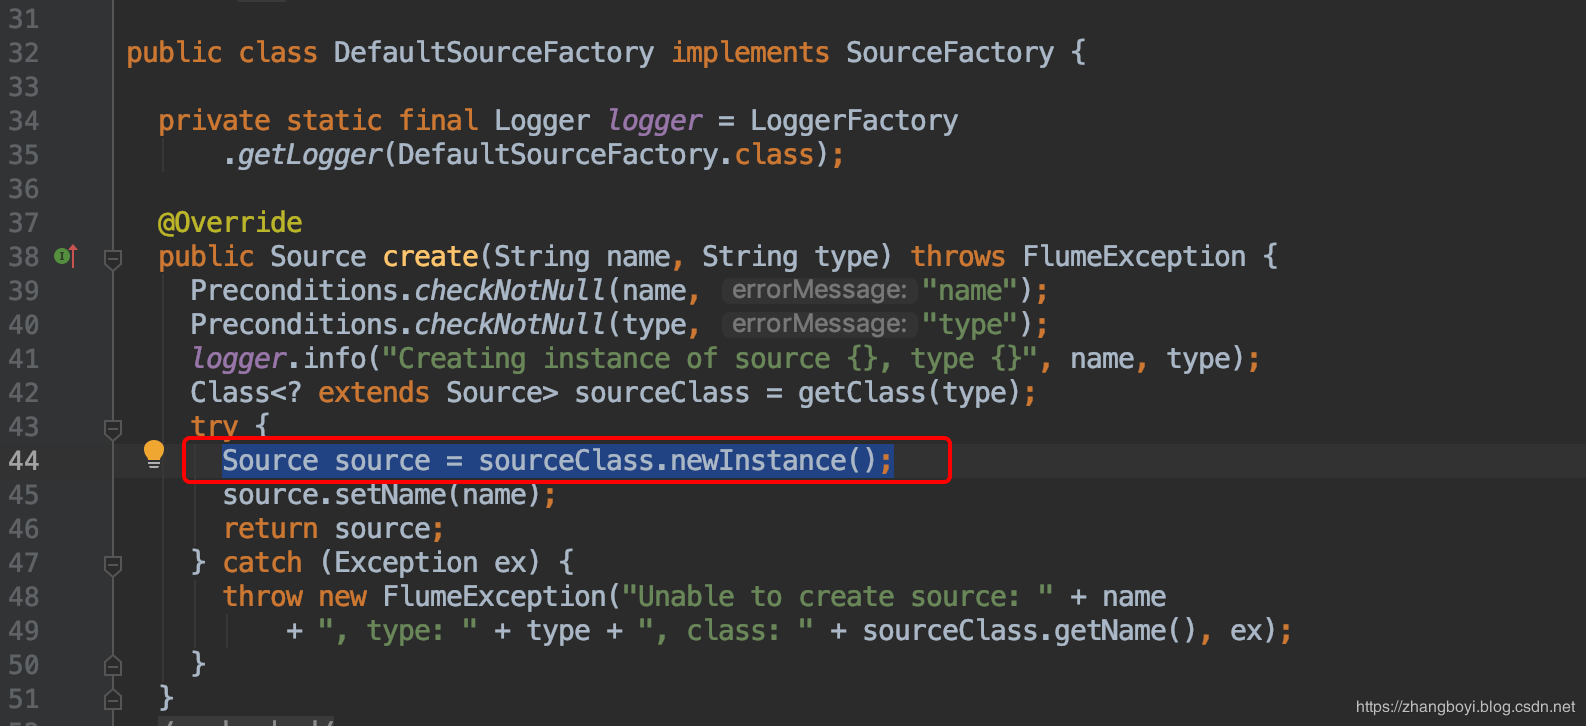Click the getLogger method call
Screen dimensions: 1586x726
click(x=310, y=155)
